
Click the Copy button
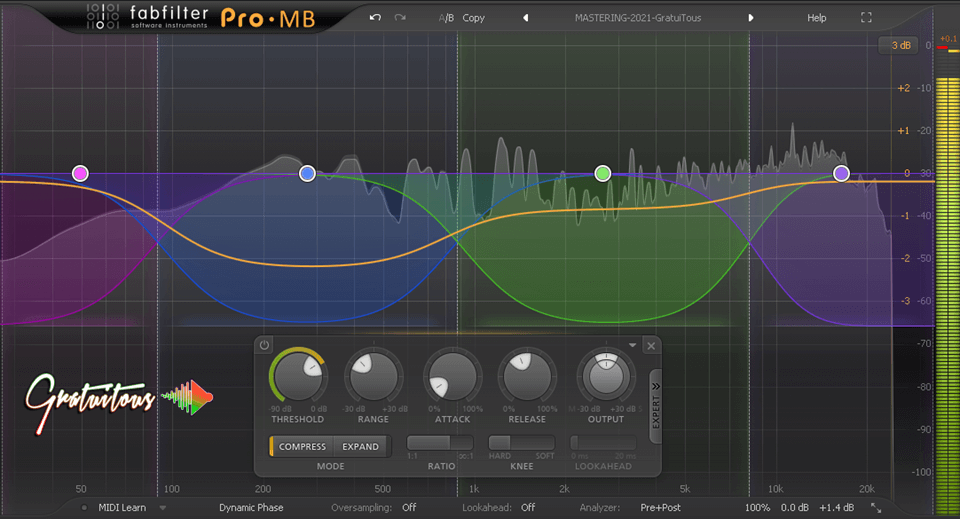coord(473,18)
